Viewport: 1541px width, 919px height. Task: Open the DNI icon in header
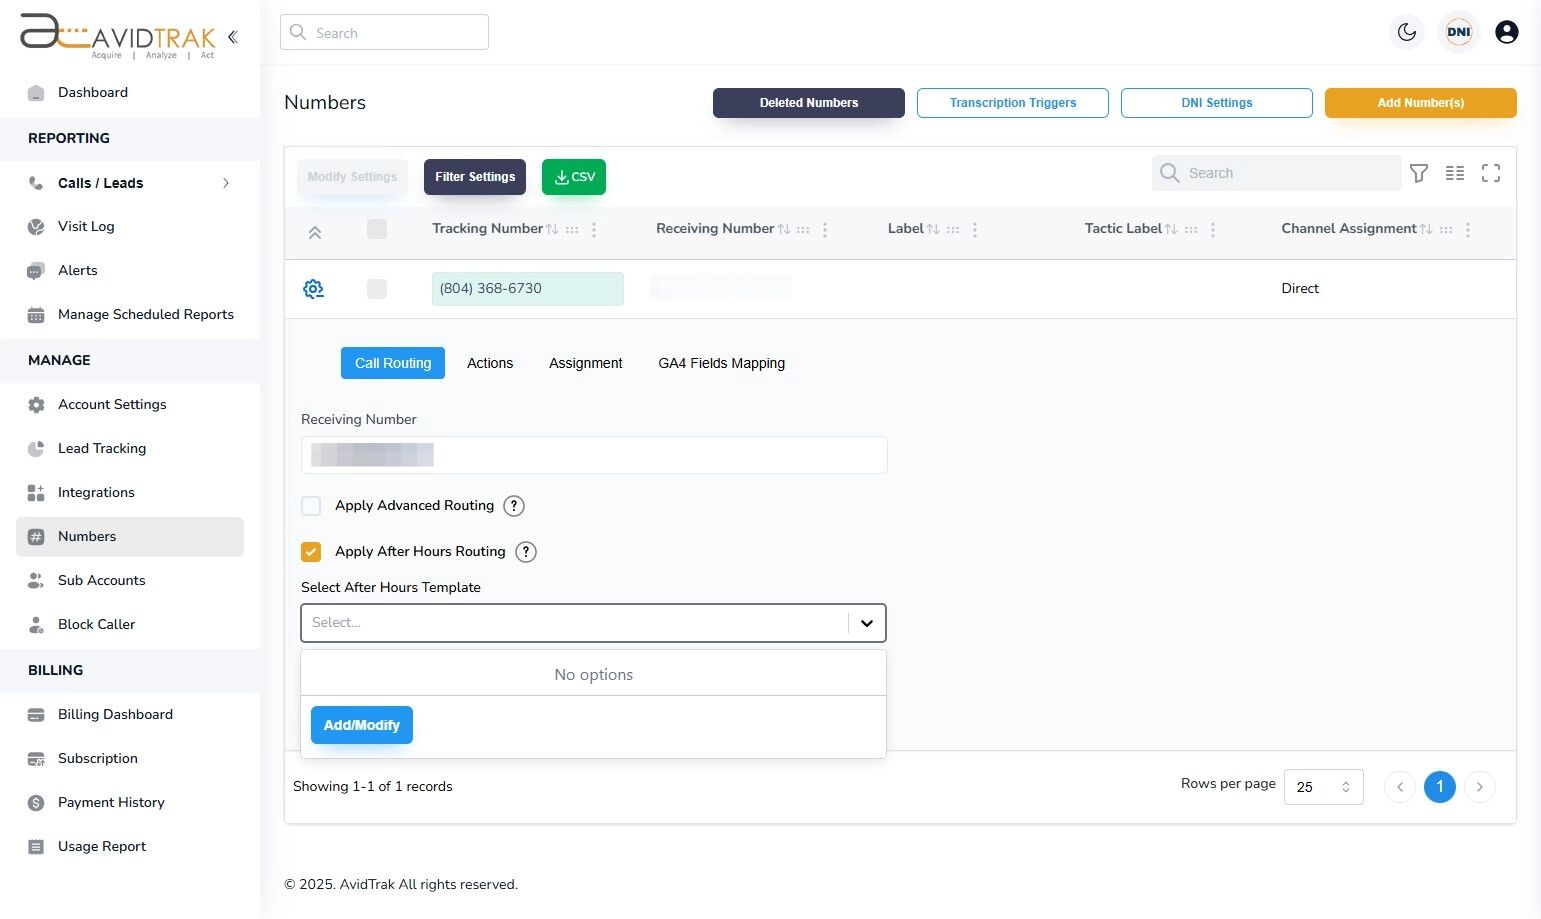pos(1459,32)
